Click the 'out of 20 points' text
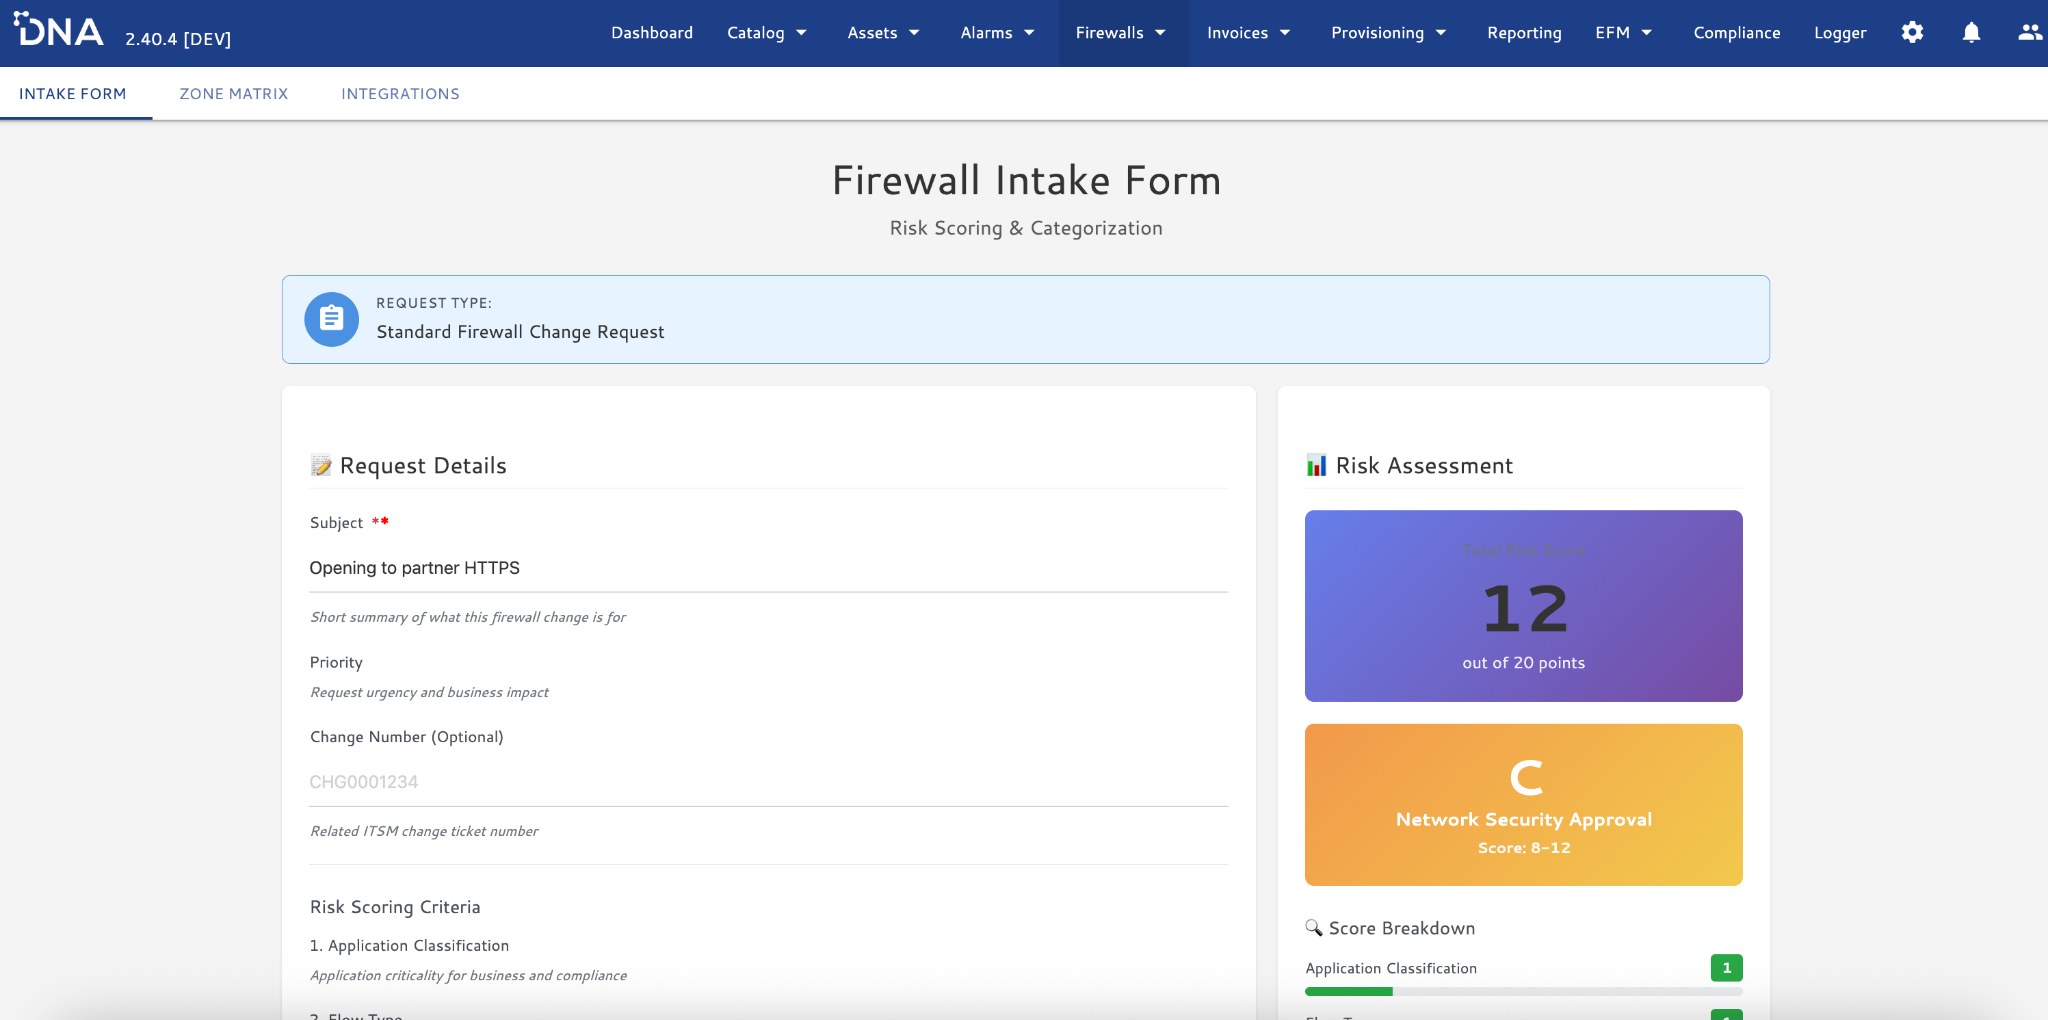The image size is (2048, 1020). click(1523, 663)
